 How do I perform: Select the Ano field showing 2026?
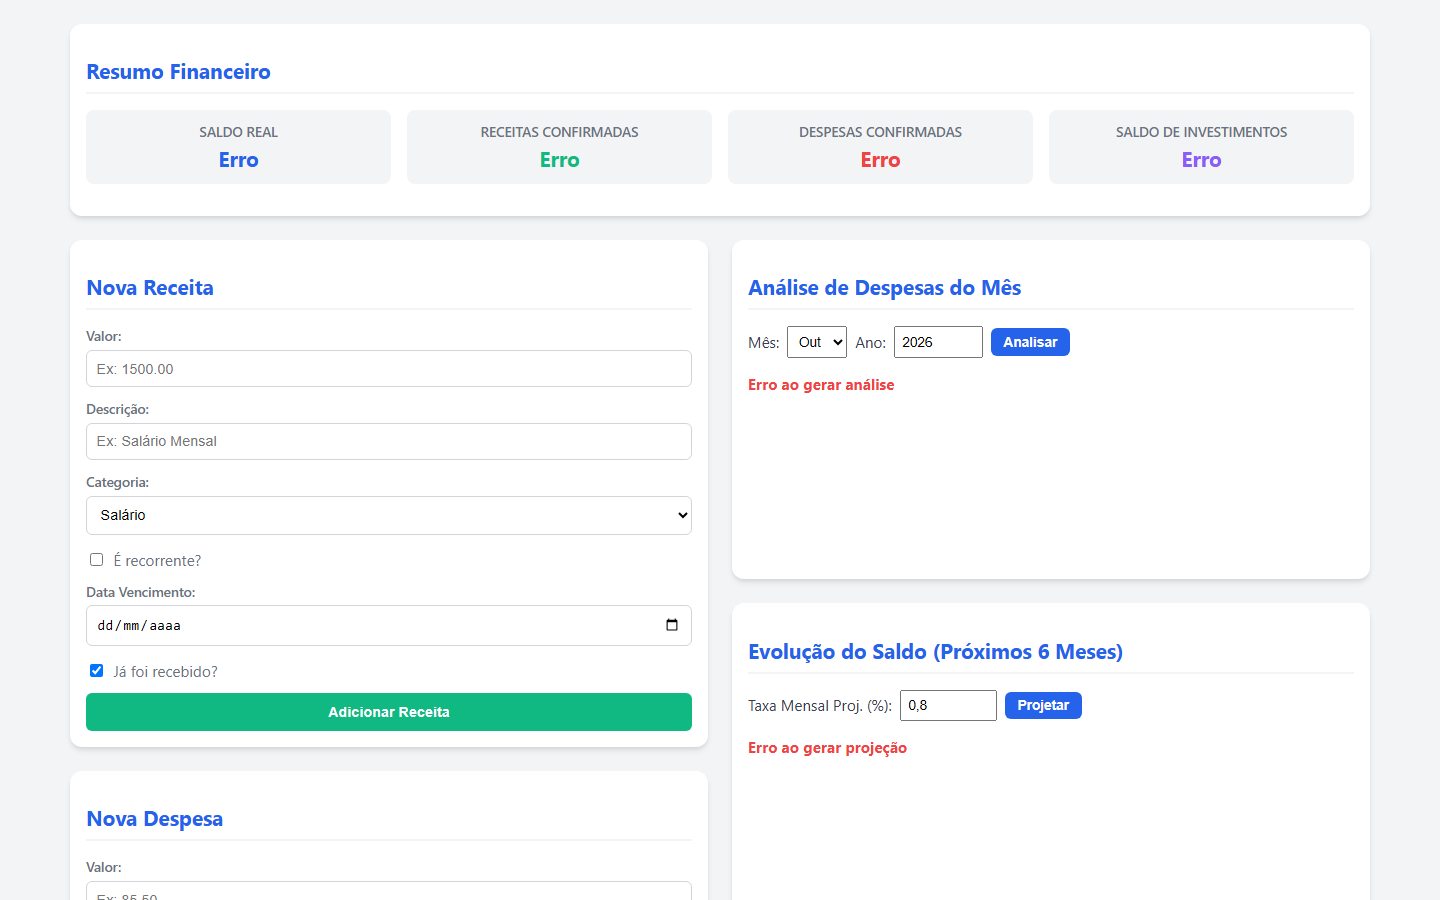coord(938,342)
